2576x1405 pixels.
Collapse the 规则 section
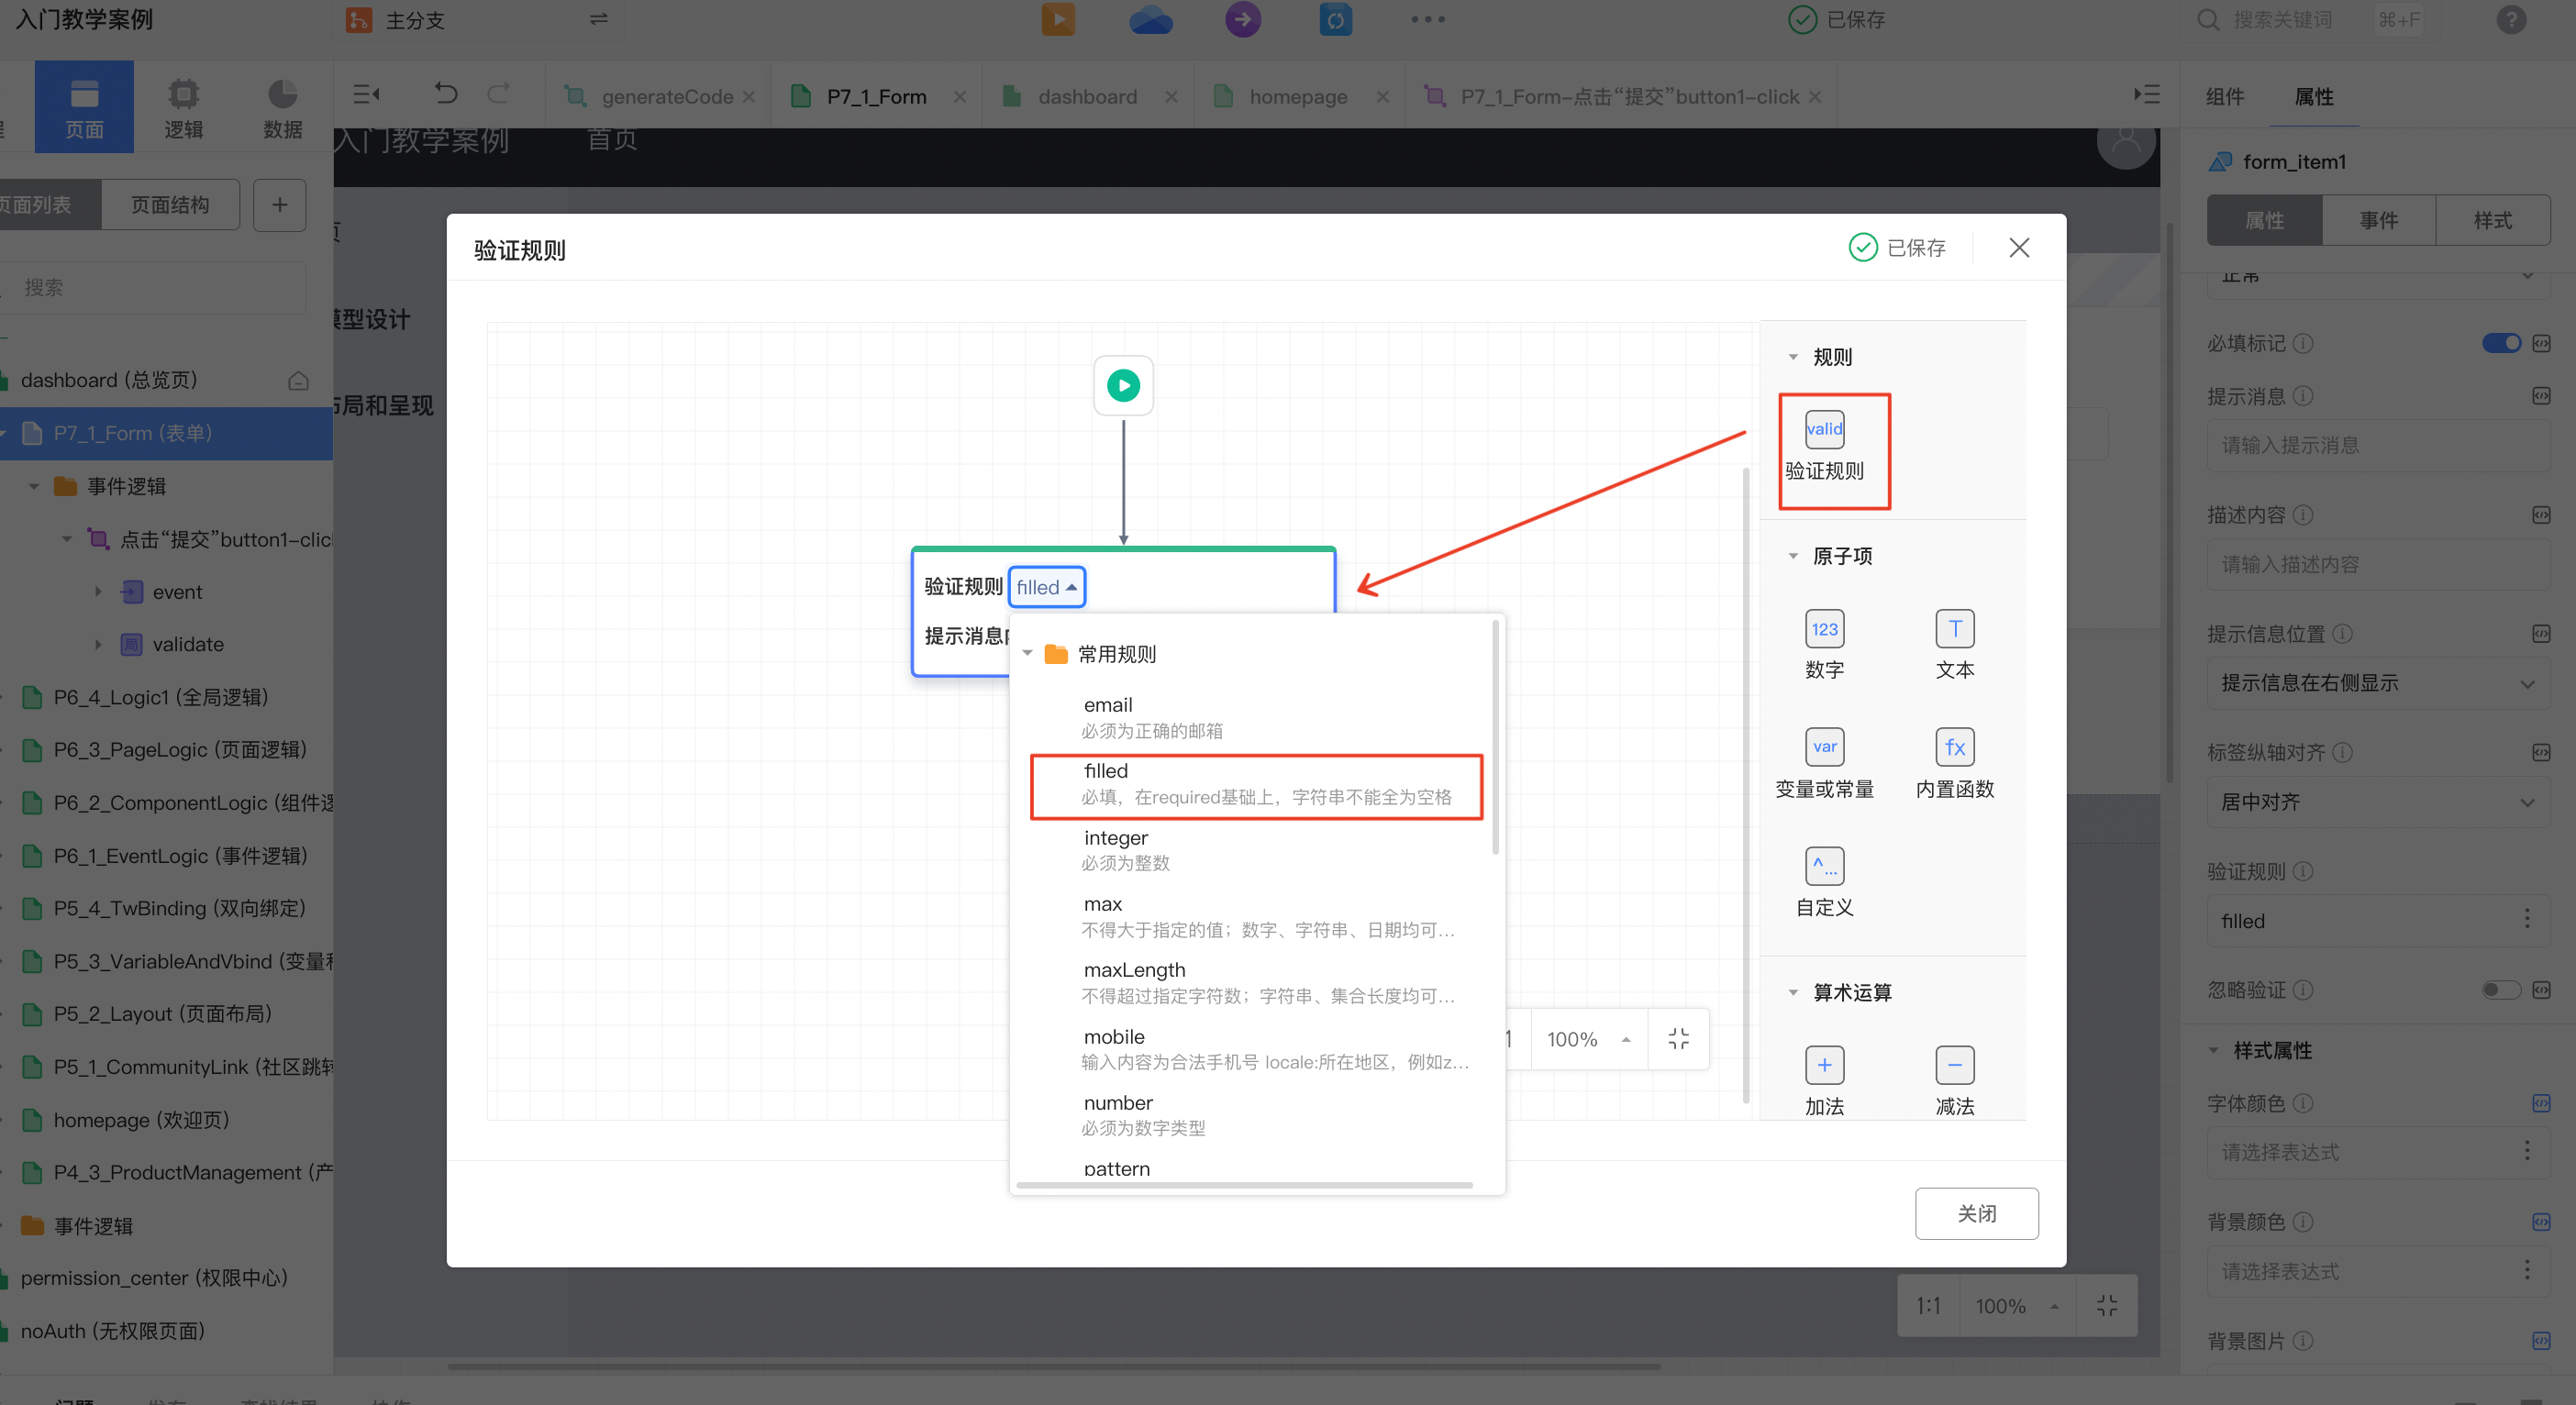[1792, 357]
